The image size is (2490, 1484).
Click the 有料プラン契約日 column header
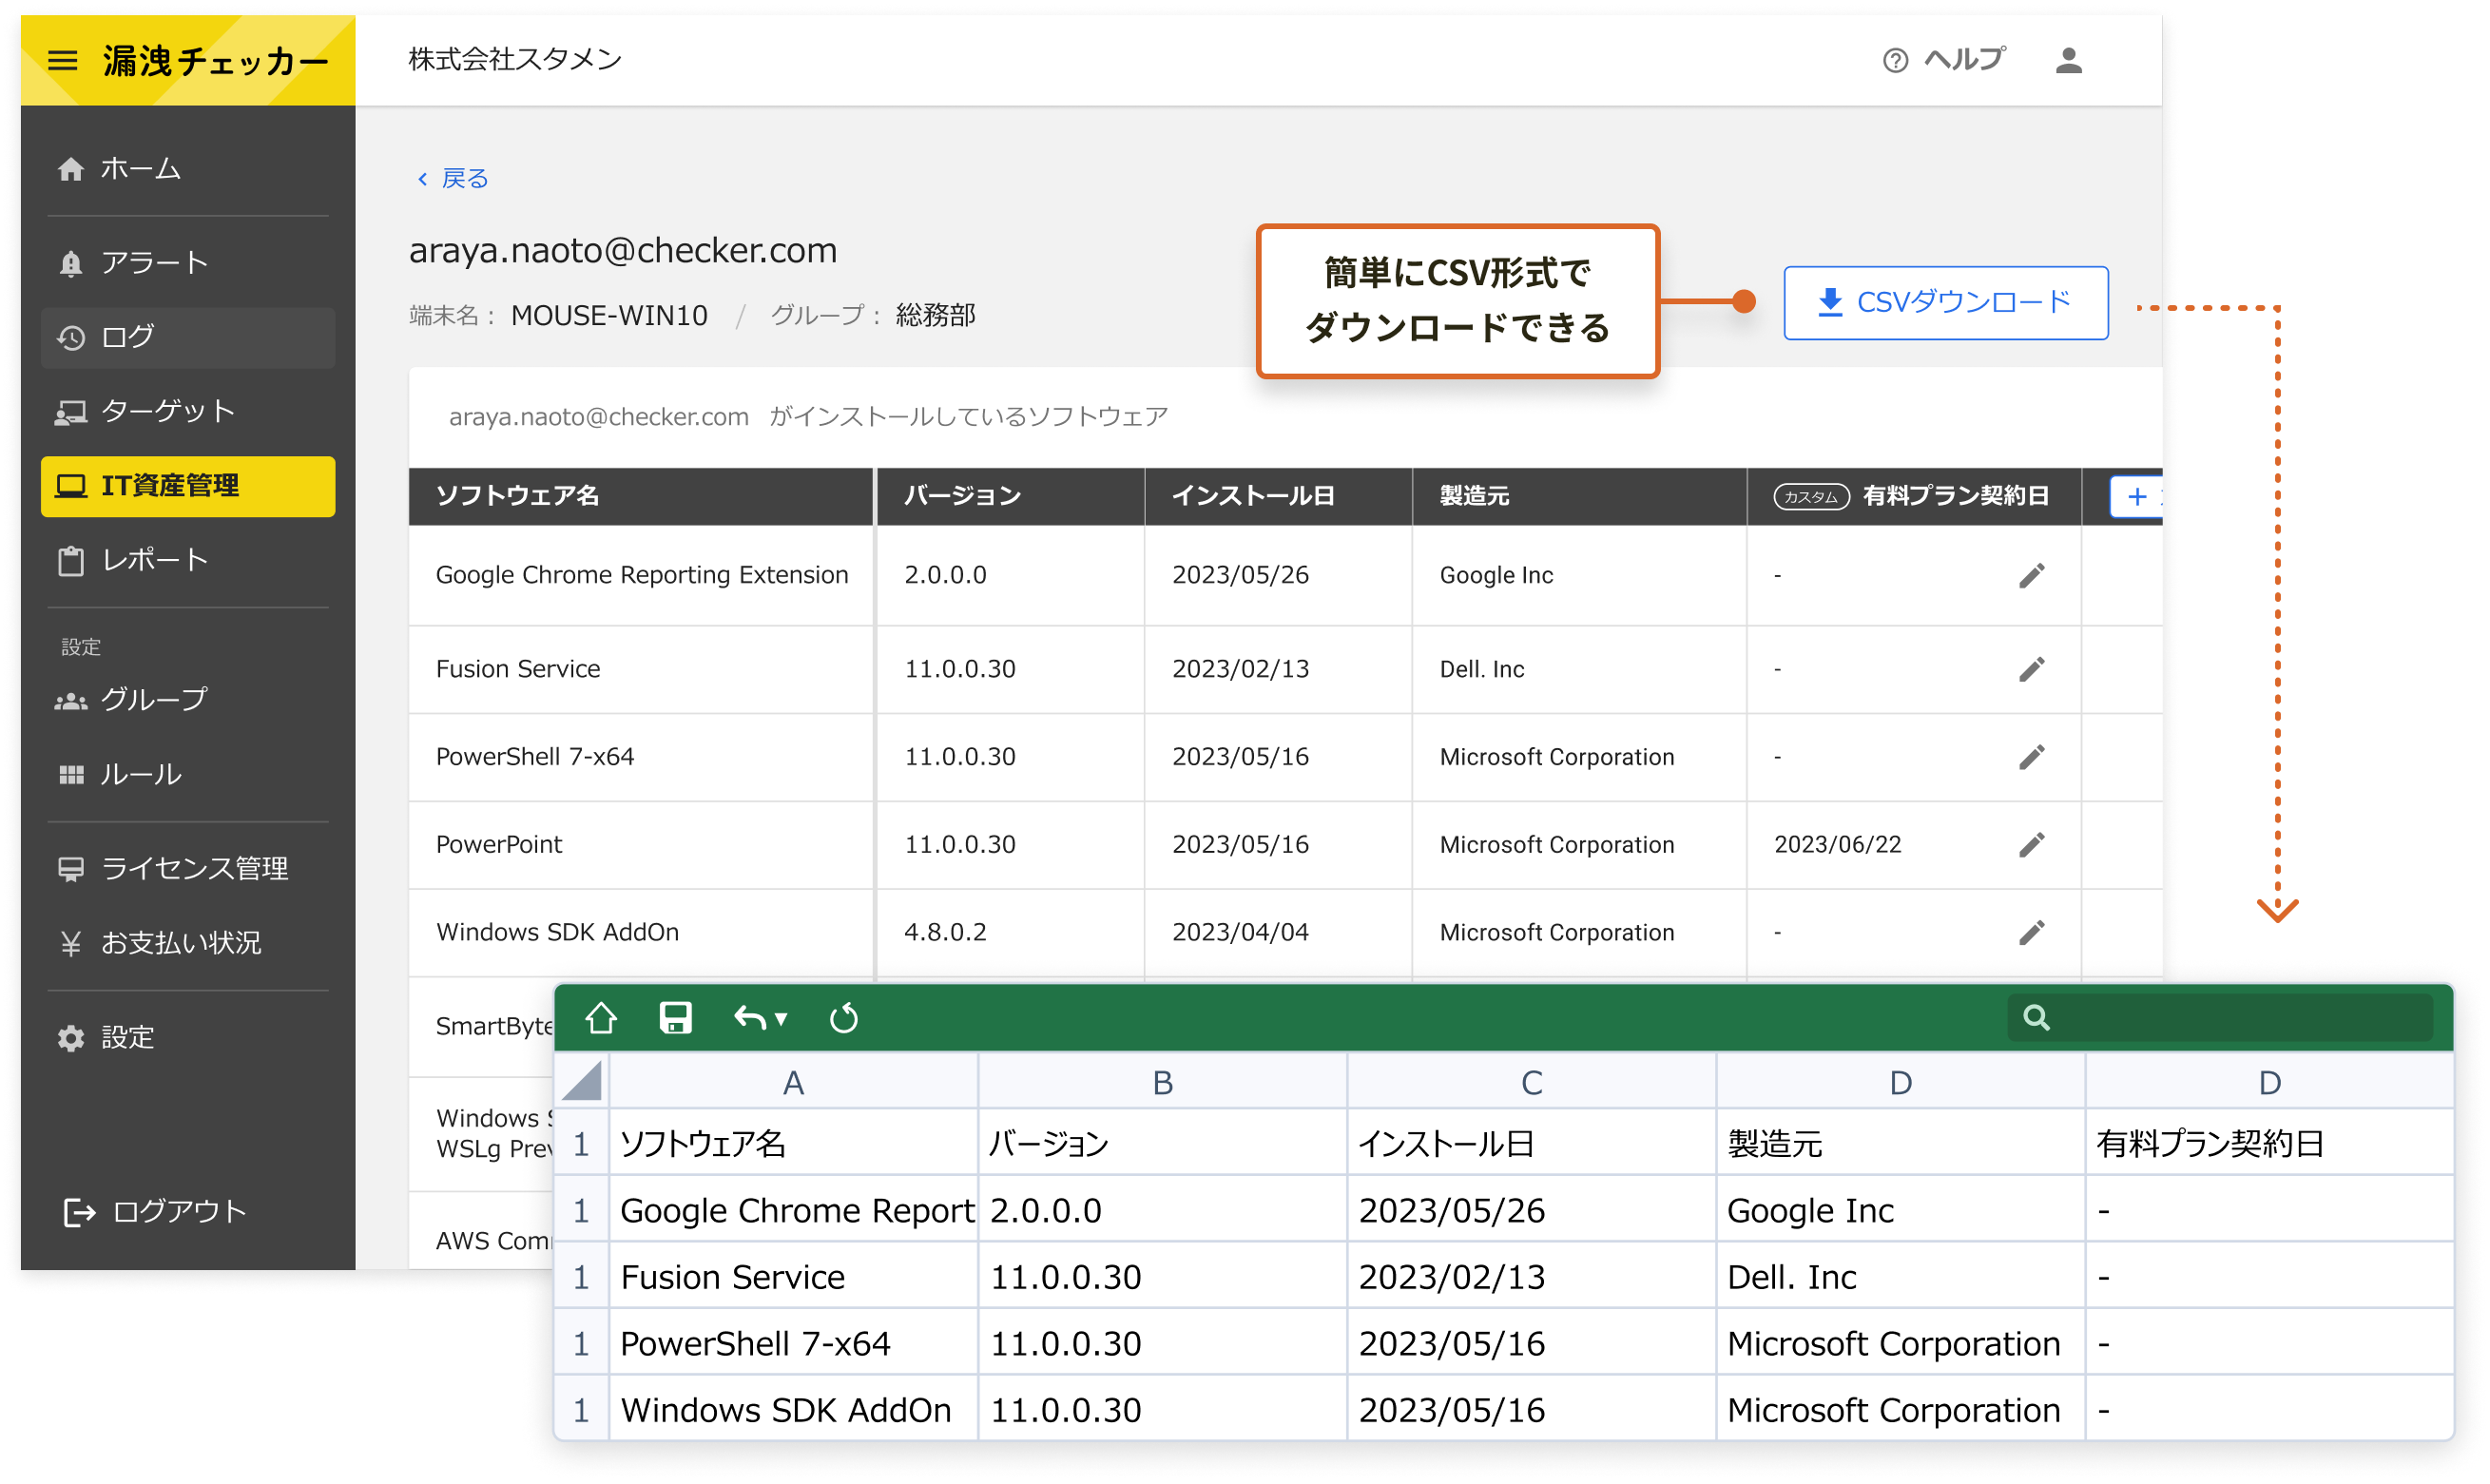coord(1913,497)
